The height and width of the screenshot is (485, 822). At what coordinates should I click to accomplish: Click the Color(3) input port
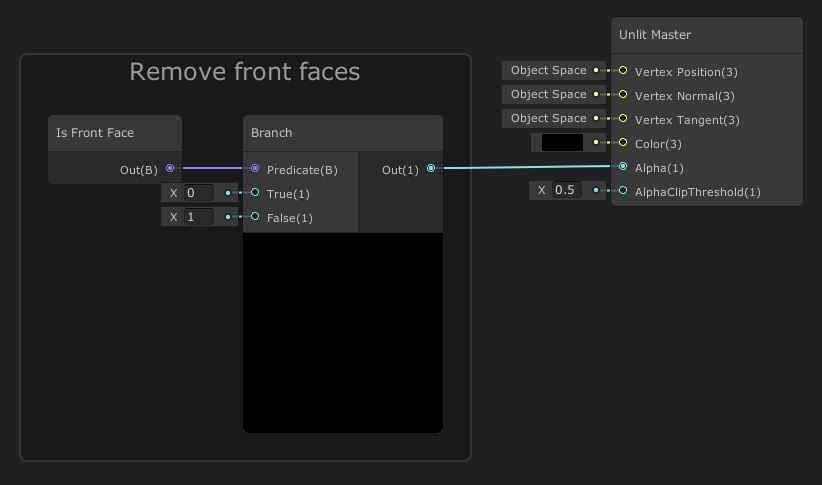(623, 142)
